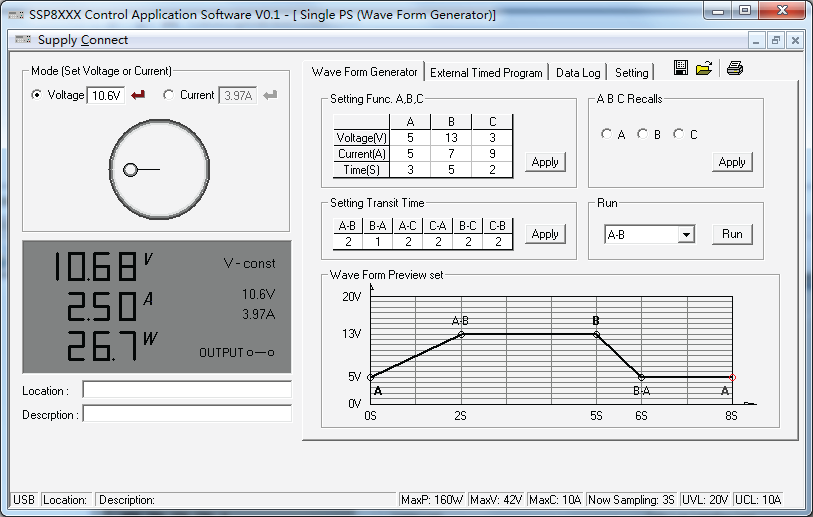Switch to the Data Log tab
The width and height of the screenshot is (813, 517).
[578, 72]
